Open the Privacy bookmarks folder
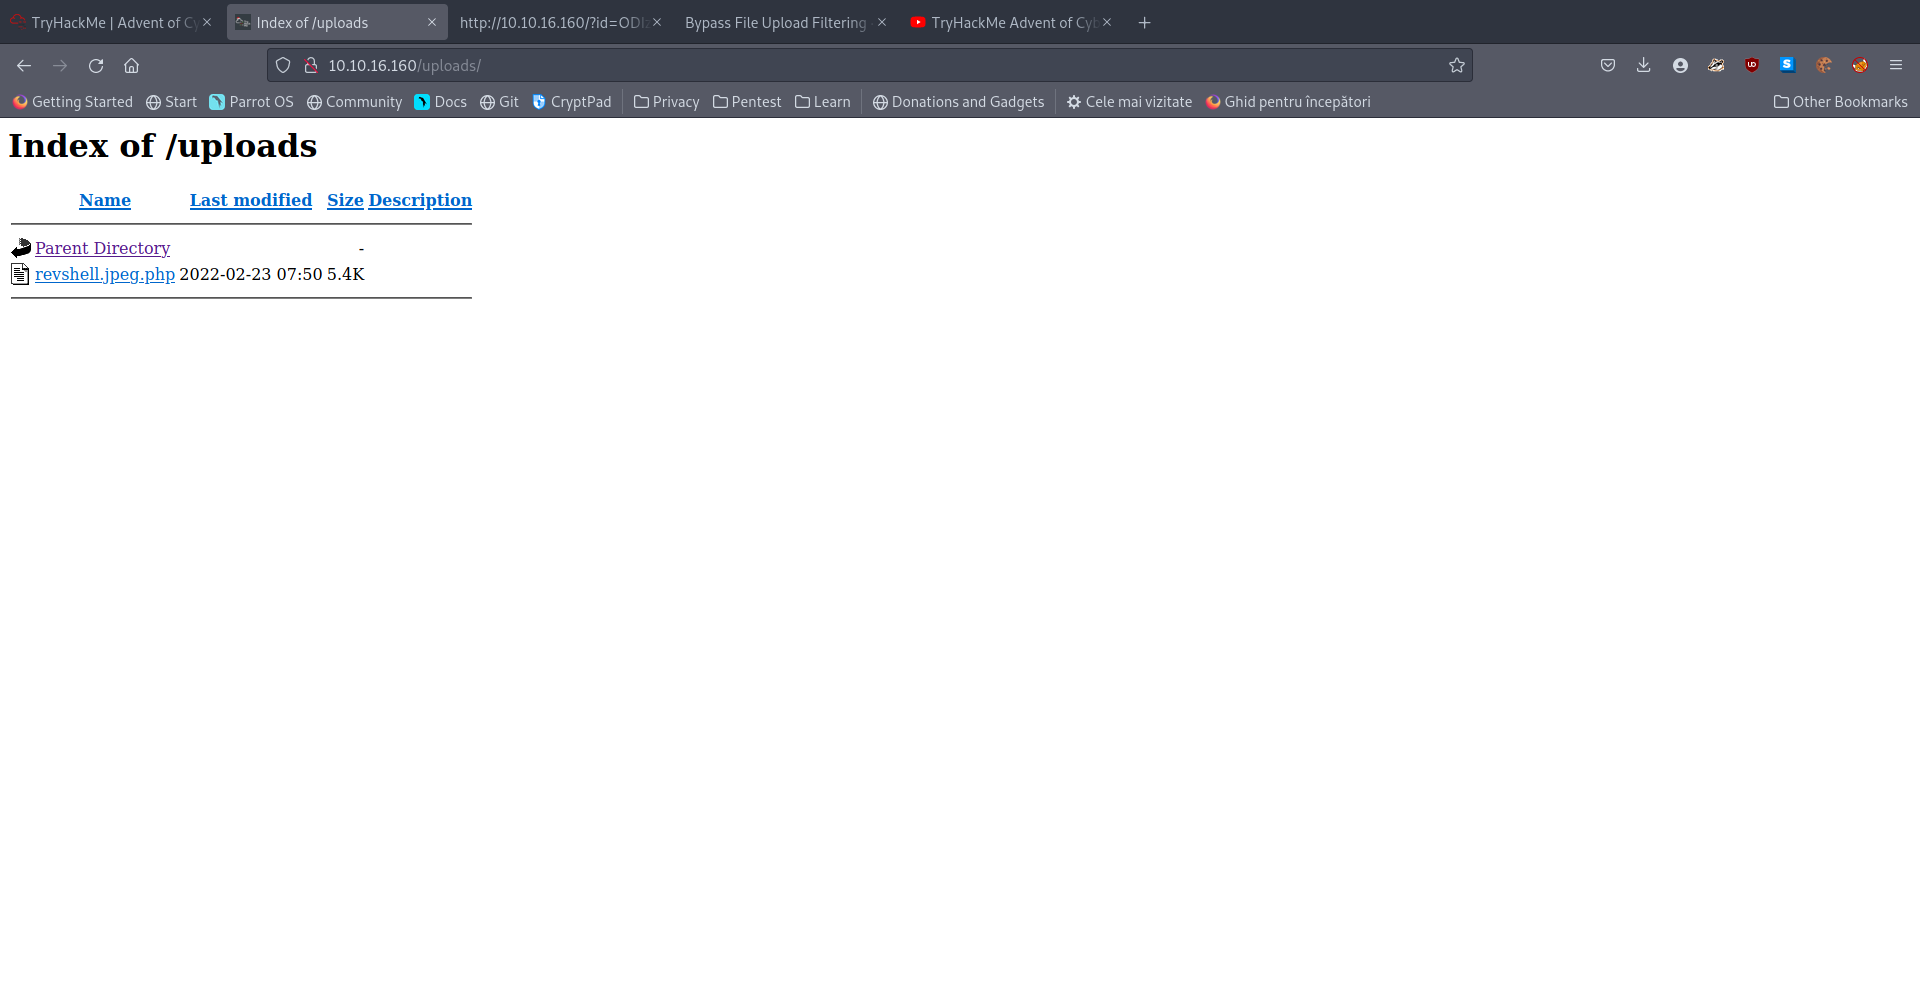Viewport: 1920px width, 1001px height. point(666,102)
